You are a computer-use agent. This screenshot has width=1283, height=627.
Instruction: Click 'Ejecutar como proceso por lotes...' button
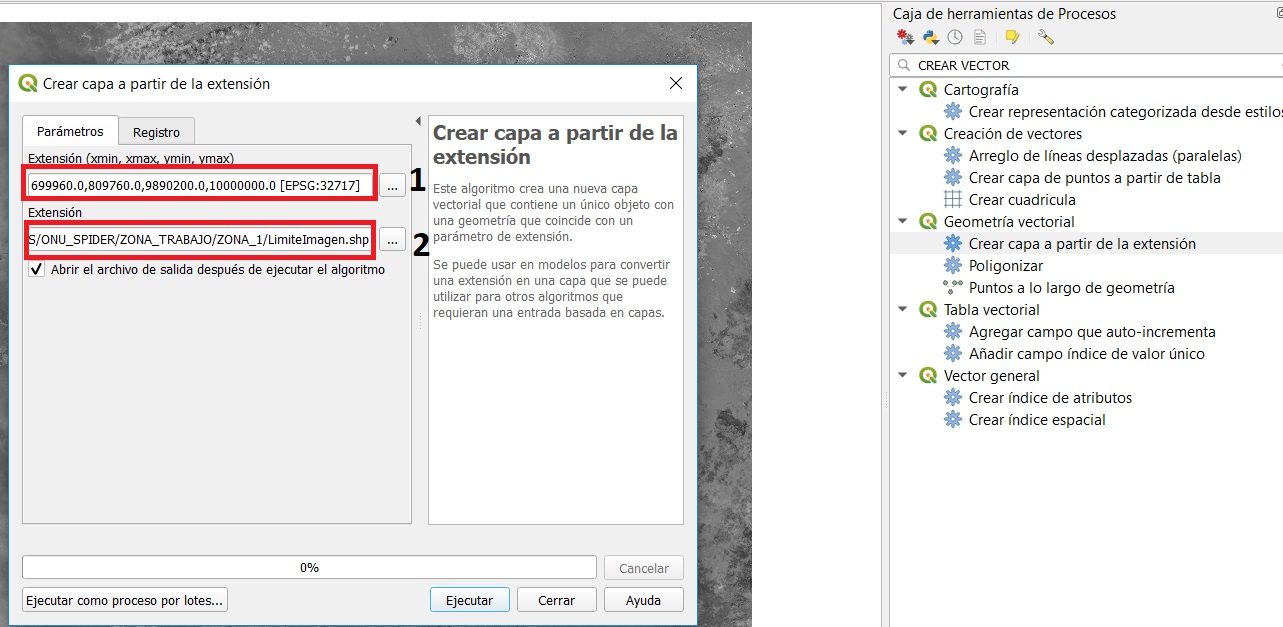pyautogui.click(x=126, y=601)
